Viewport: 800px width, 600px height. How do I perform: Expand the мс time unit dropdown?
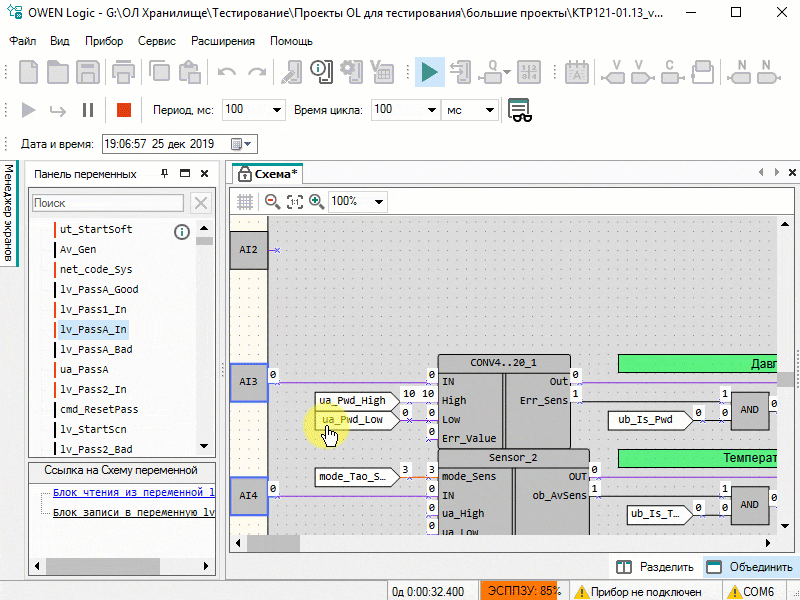489,110
